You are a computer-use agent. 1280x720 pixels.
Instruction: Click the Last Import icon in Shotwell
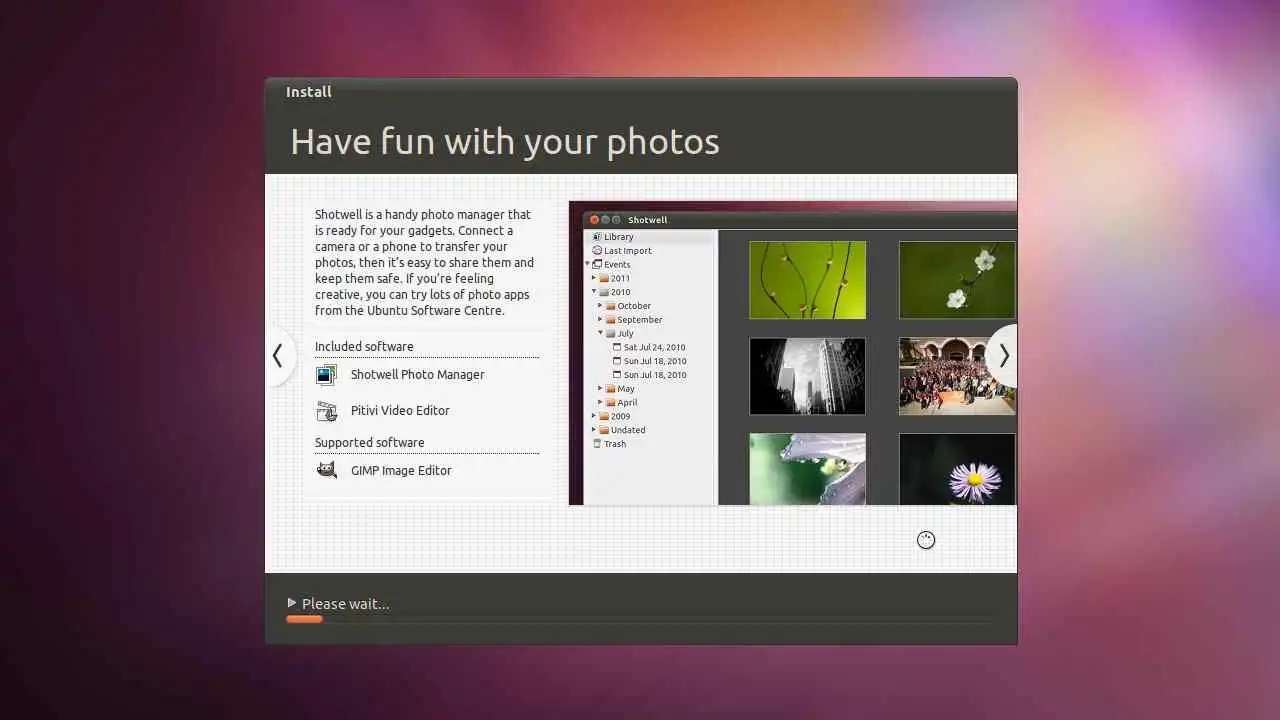click(597, 251)
